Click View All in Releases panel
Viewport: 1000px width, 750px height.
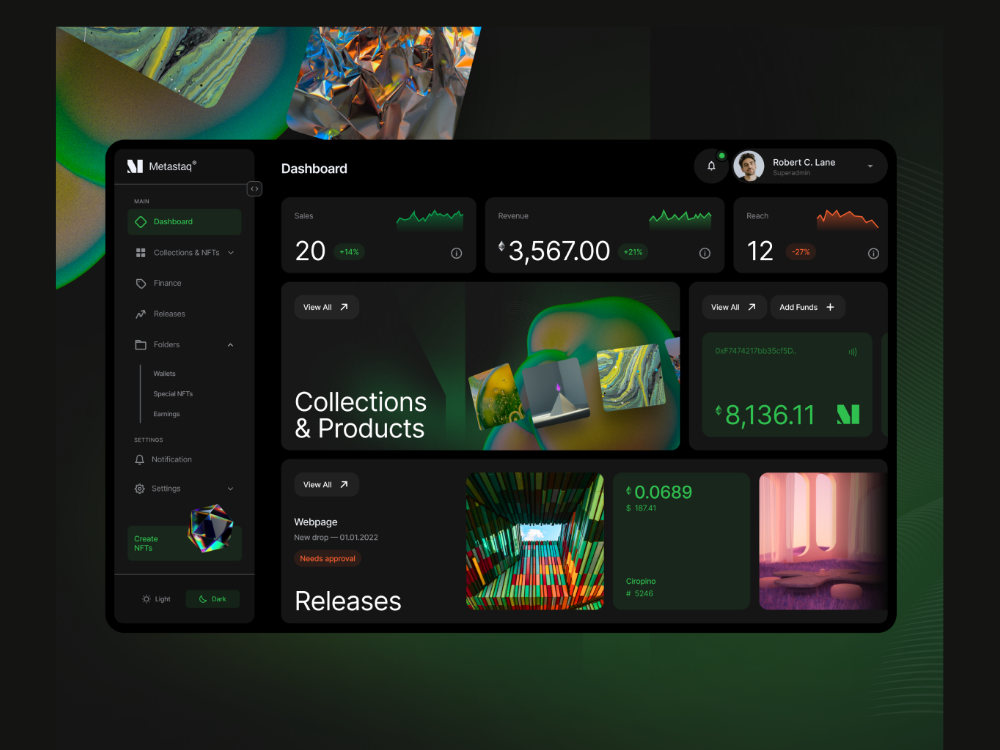click(x=326, y=485)
